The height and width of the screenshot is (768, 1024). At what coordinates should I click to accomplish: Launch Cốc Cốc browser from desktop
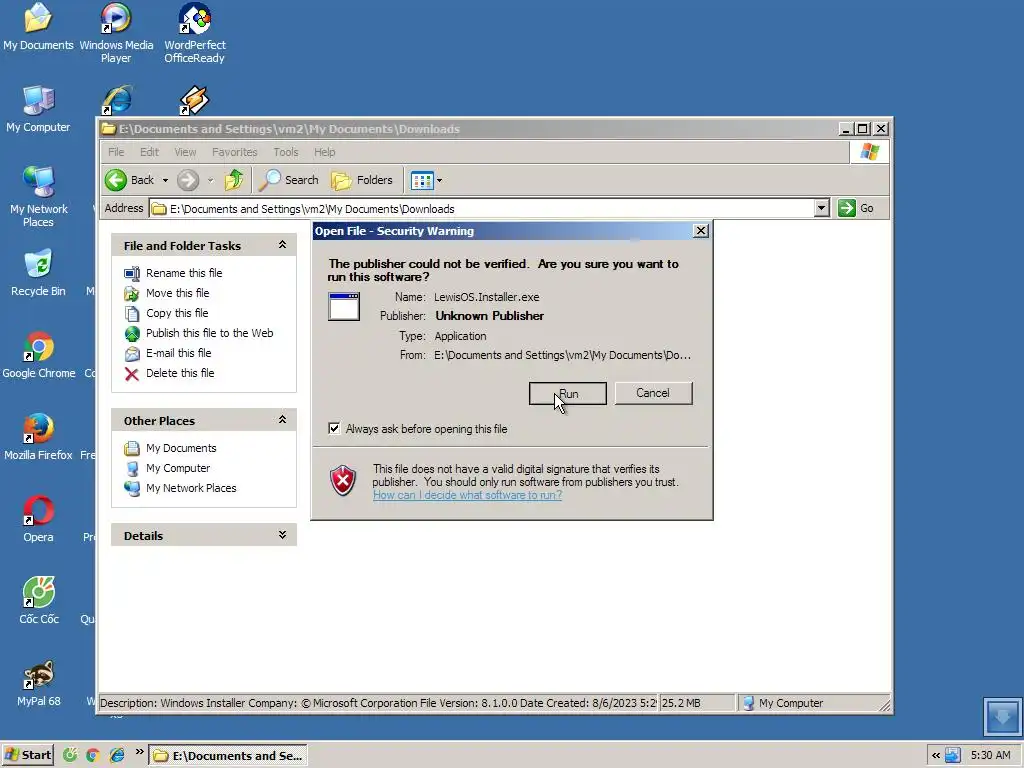coord(39,601)
